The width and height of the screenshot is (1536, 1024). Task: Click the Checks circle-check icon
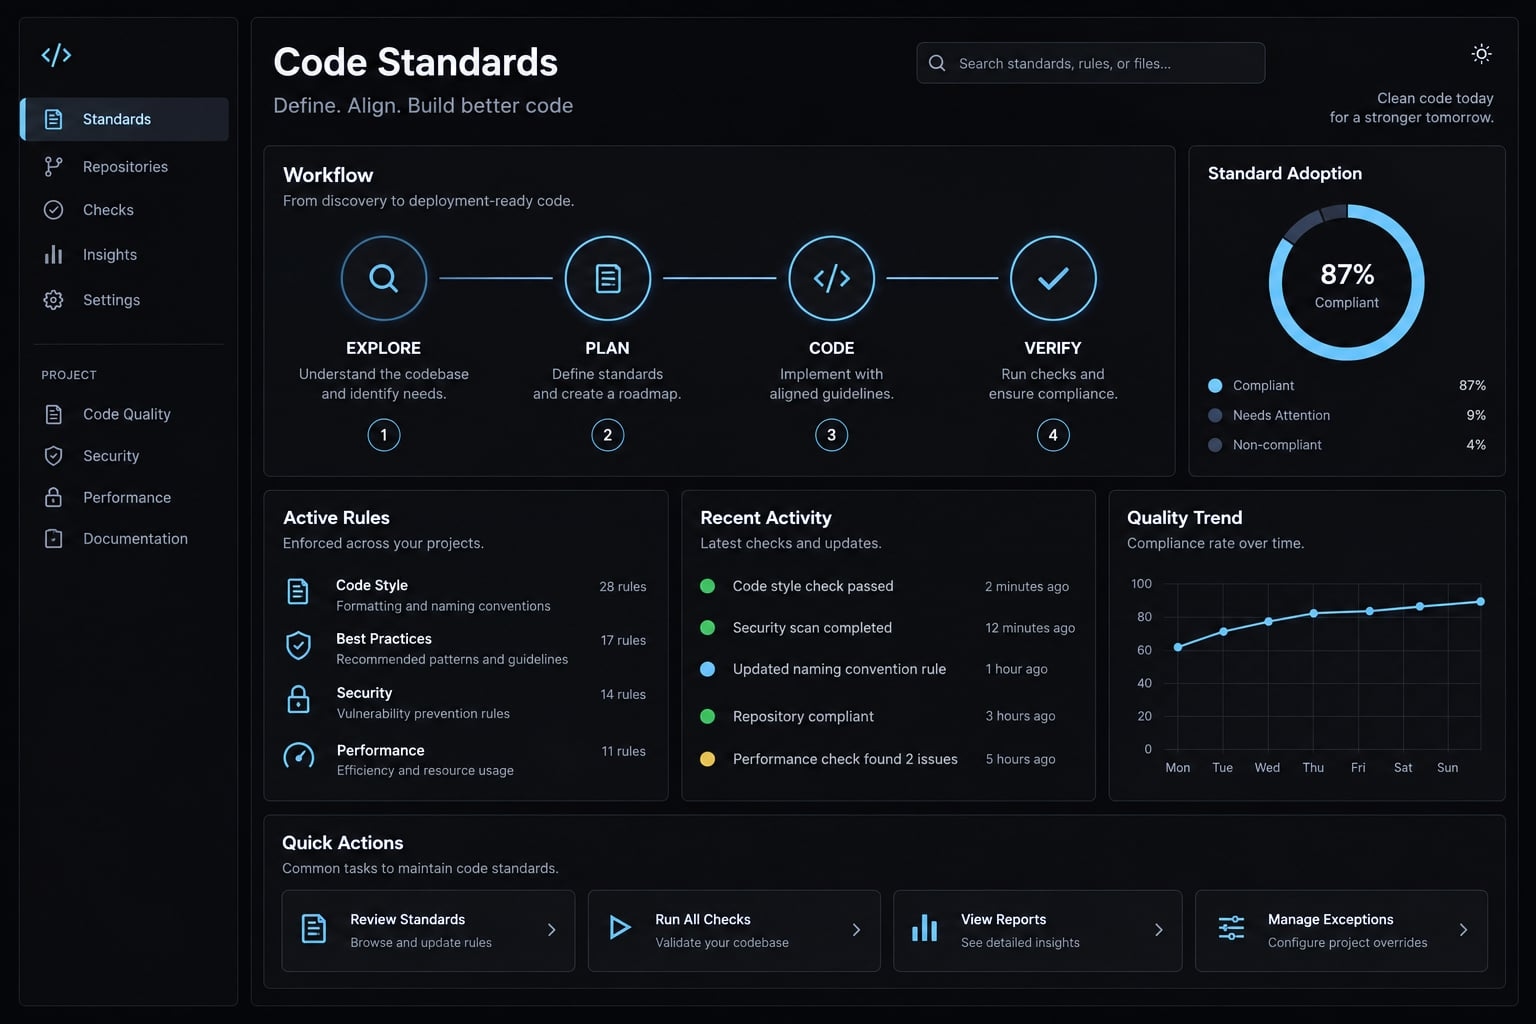54,210
